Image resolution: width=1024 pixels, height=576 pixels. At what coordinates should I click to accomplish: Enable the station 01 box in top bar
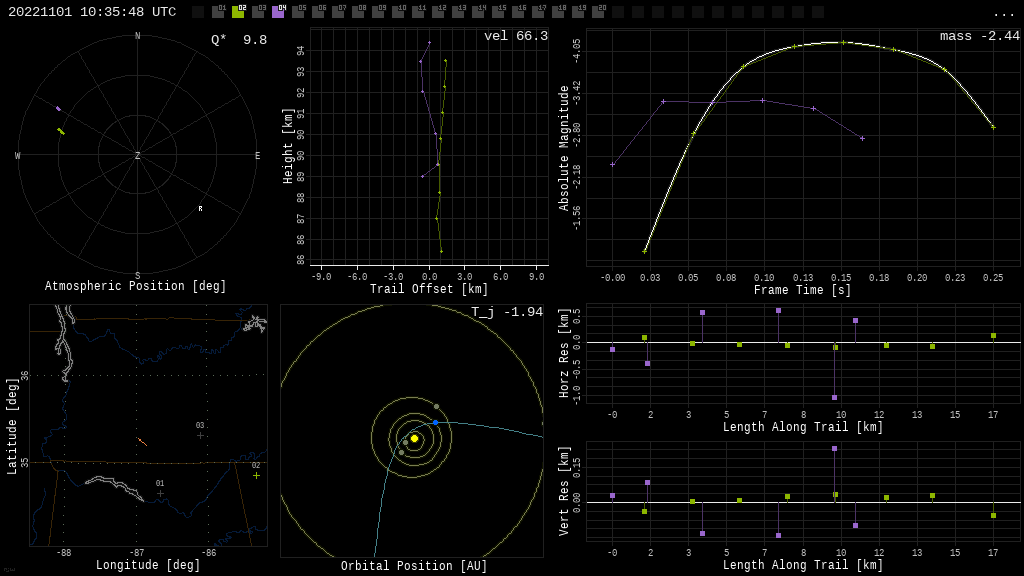[x=218, y=12]
